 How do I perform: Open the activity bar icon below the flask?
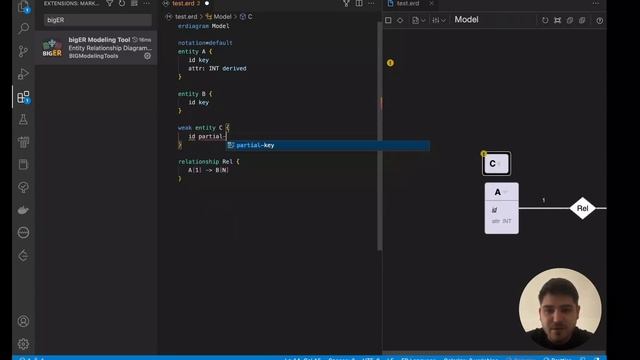point(23,142)
